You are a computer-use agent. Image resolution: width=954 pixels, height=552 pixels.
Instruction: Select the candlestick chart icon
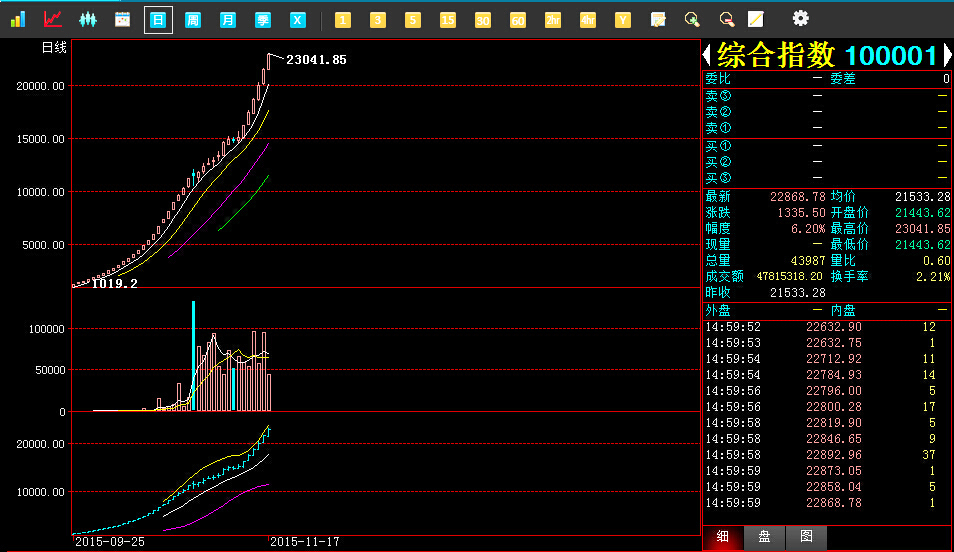point(88,19)
